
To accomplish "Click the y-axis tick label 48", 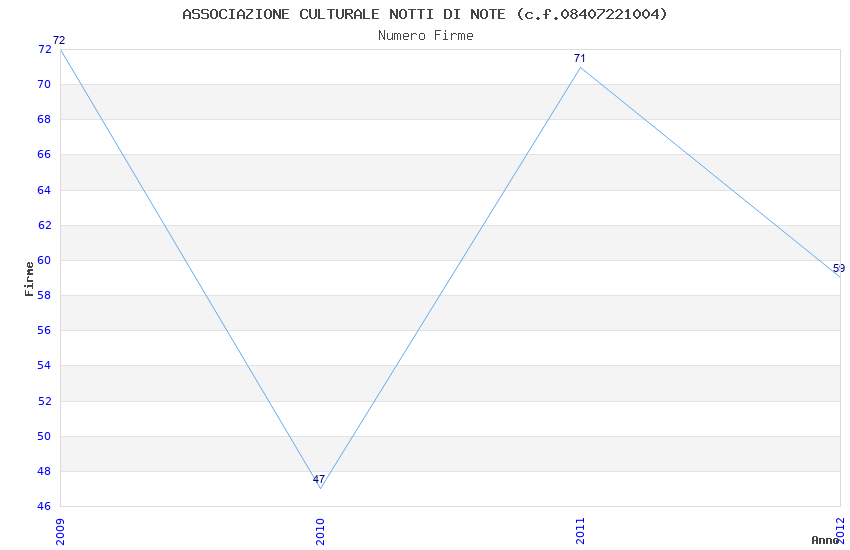I will (x=44, y=471).
